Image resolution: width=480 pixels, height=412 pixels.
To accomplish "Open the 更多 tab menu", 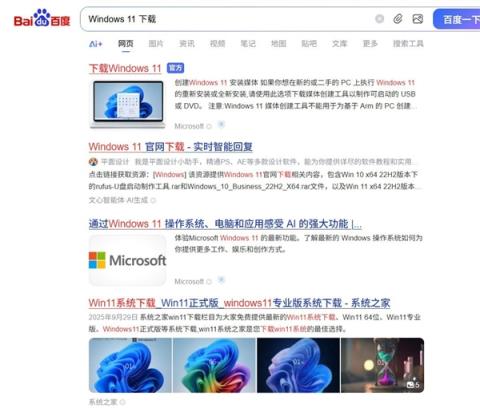I will coord(370,44).
